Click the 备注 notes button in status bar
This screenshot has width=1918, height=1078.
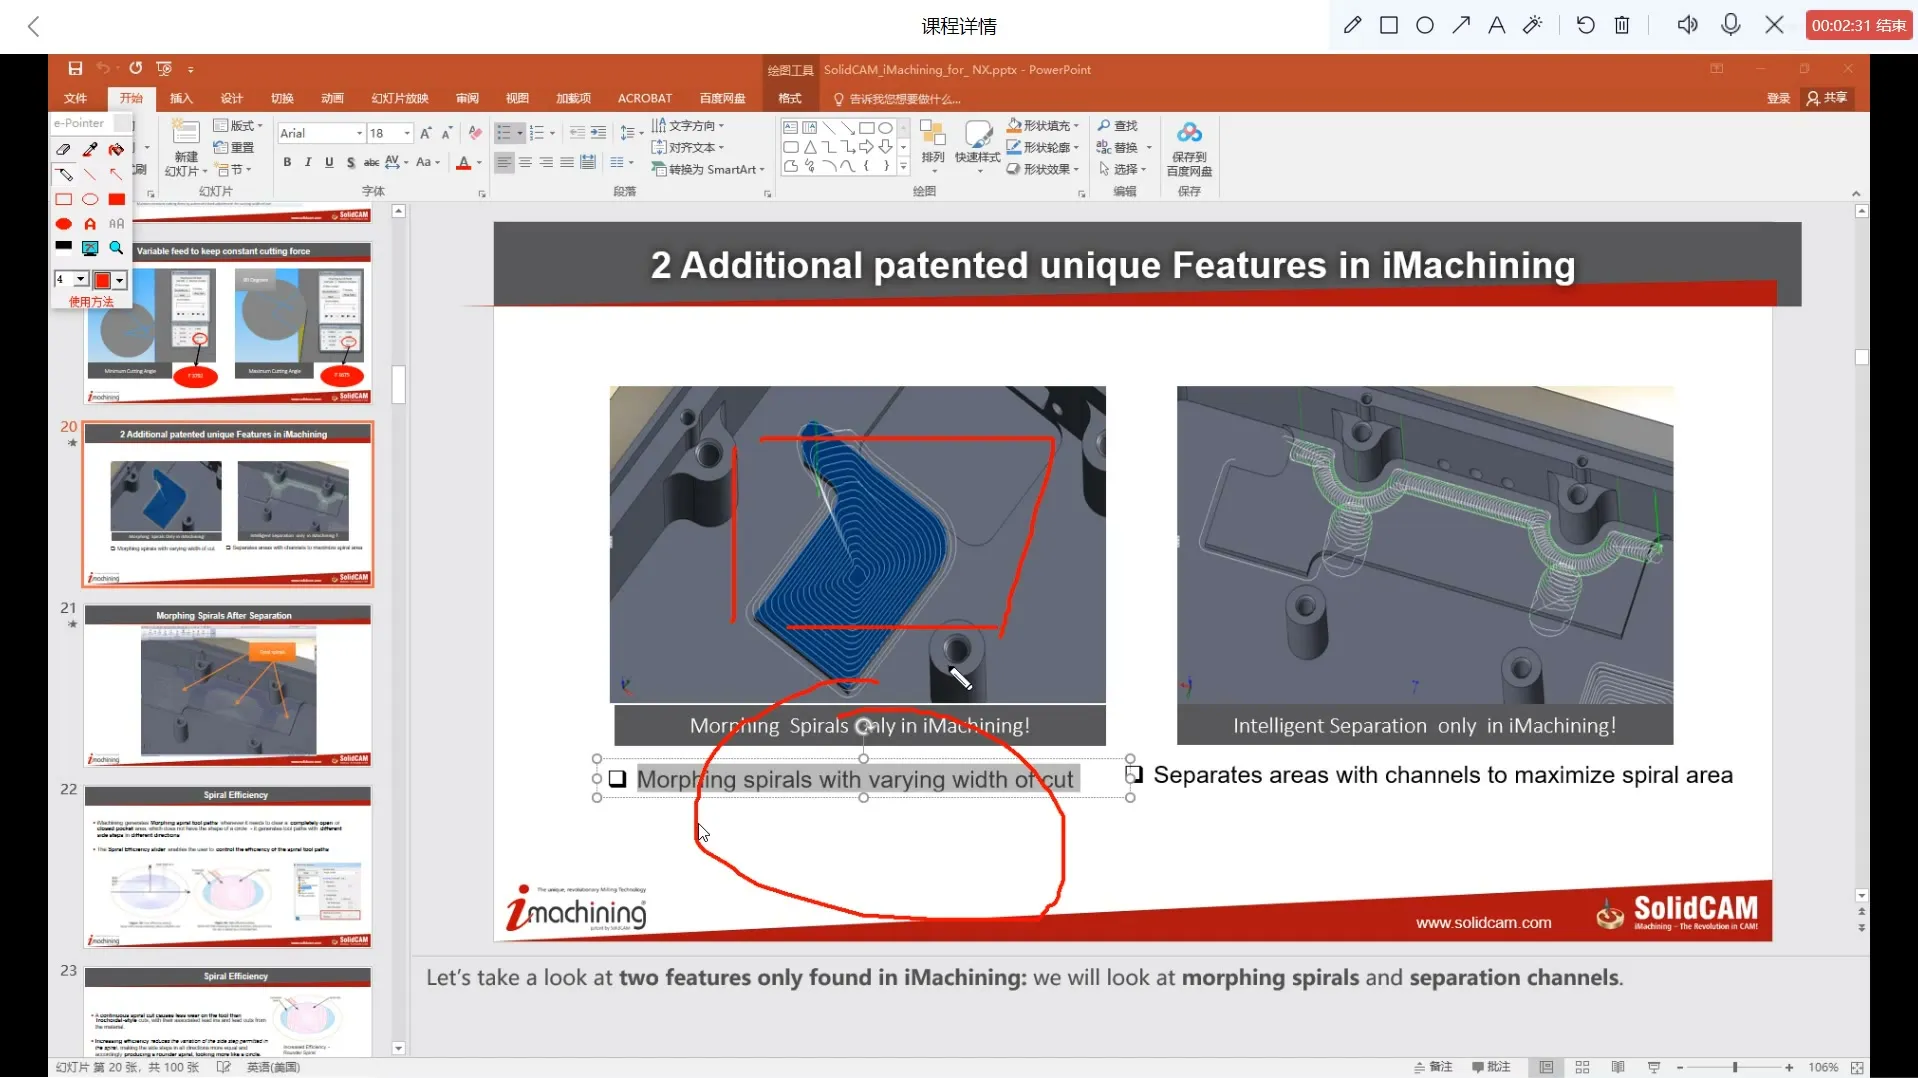tap(1433, 1067)
